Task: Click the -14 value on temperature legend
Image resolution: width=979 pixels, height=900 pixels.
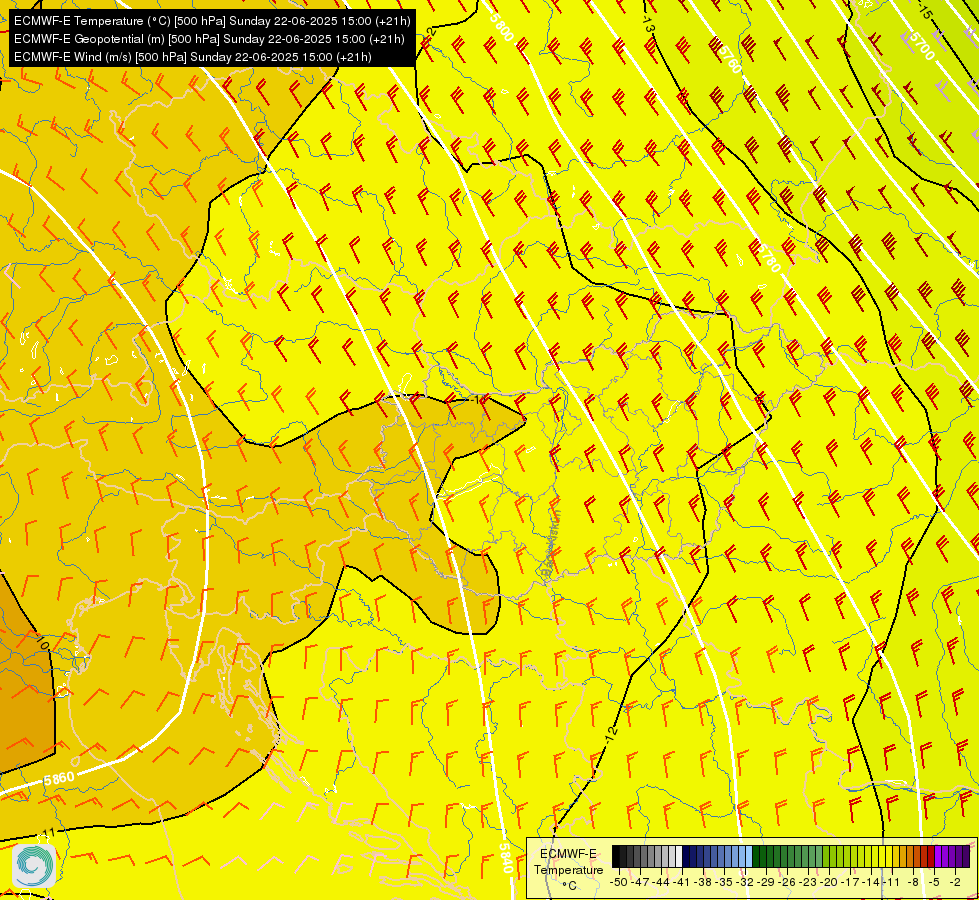Action: tap(871, 882)
